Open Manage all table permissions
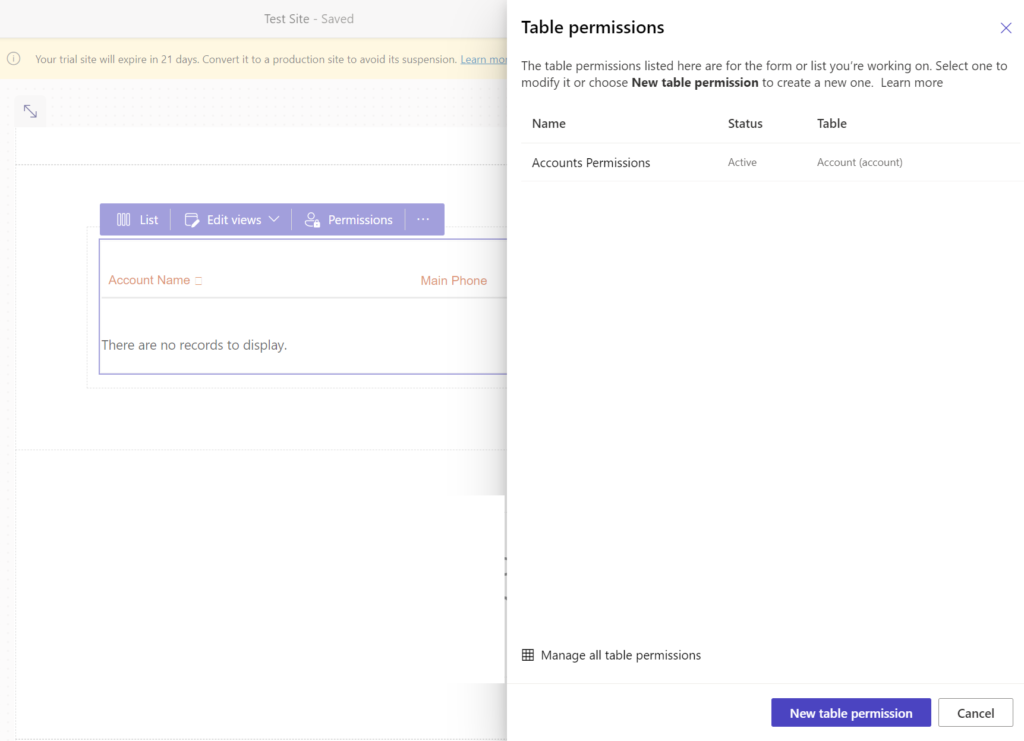The width and height of the screenshot is (1024, 741). click(x=611, y=655)
